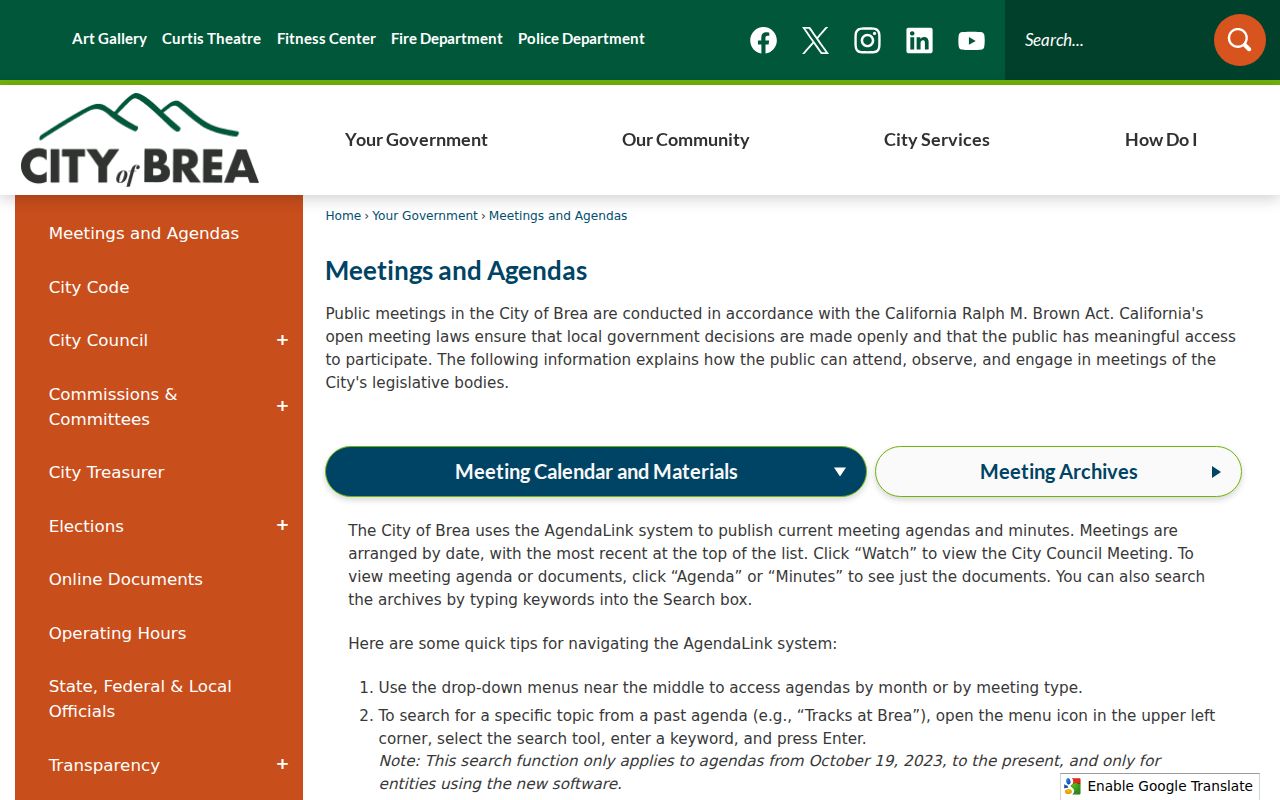
Task: Open State, Federal & Local Officials
Action: click(140, 698)
